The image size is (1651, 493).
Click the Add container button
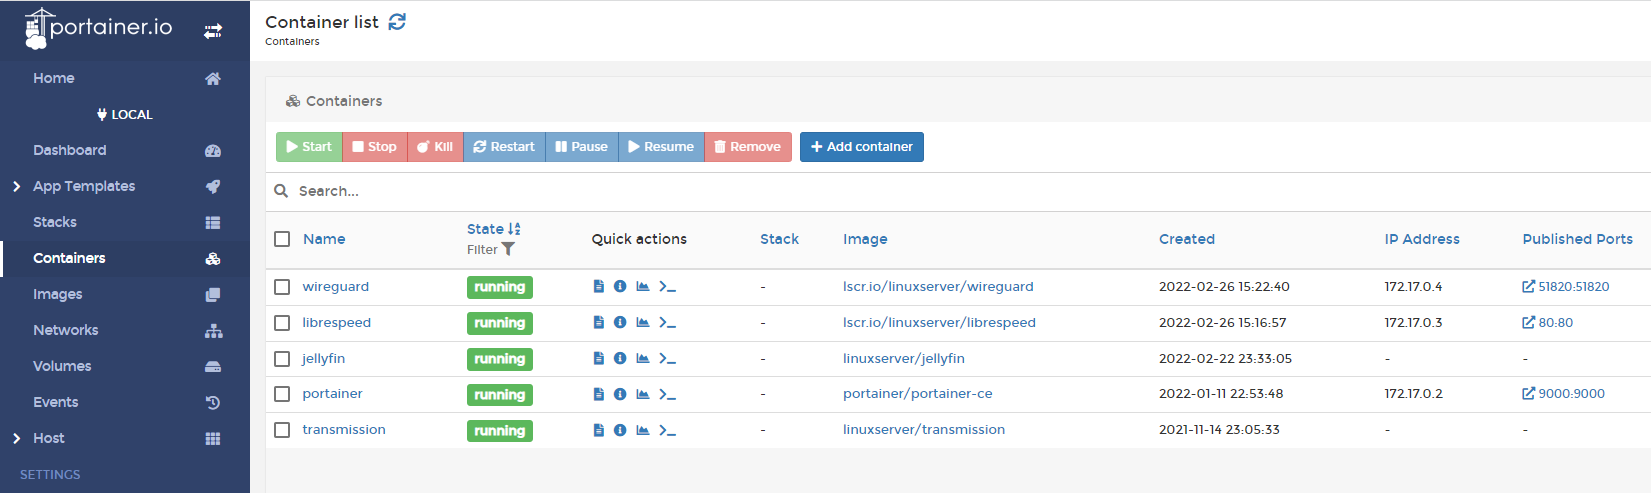click(861, 147)
